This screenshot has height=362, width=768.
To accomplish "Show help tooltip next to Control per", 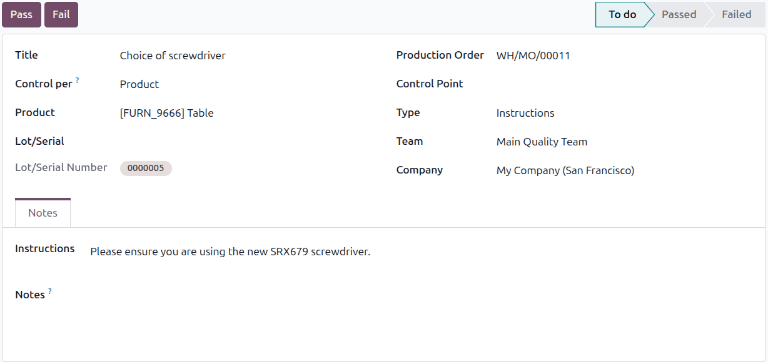I will pyautogui.click(x=77, y=80).
